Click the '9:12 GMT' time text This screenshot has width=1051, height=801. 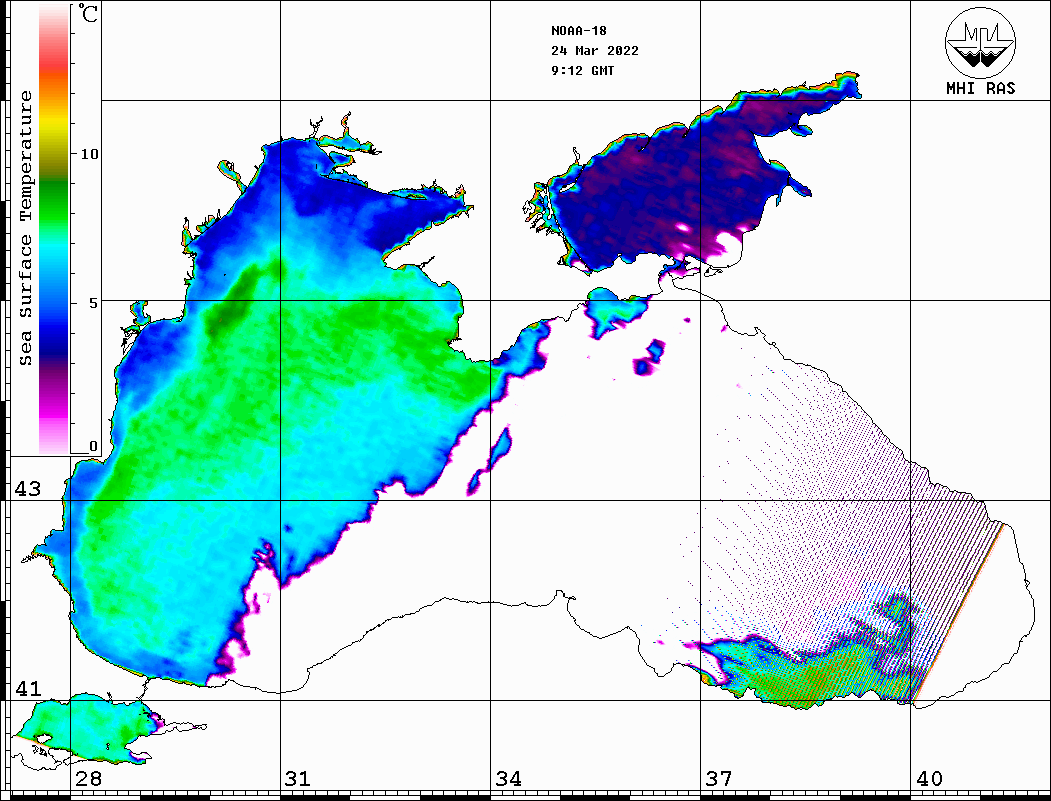point(583,71)
